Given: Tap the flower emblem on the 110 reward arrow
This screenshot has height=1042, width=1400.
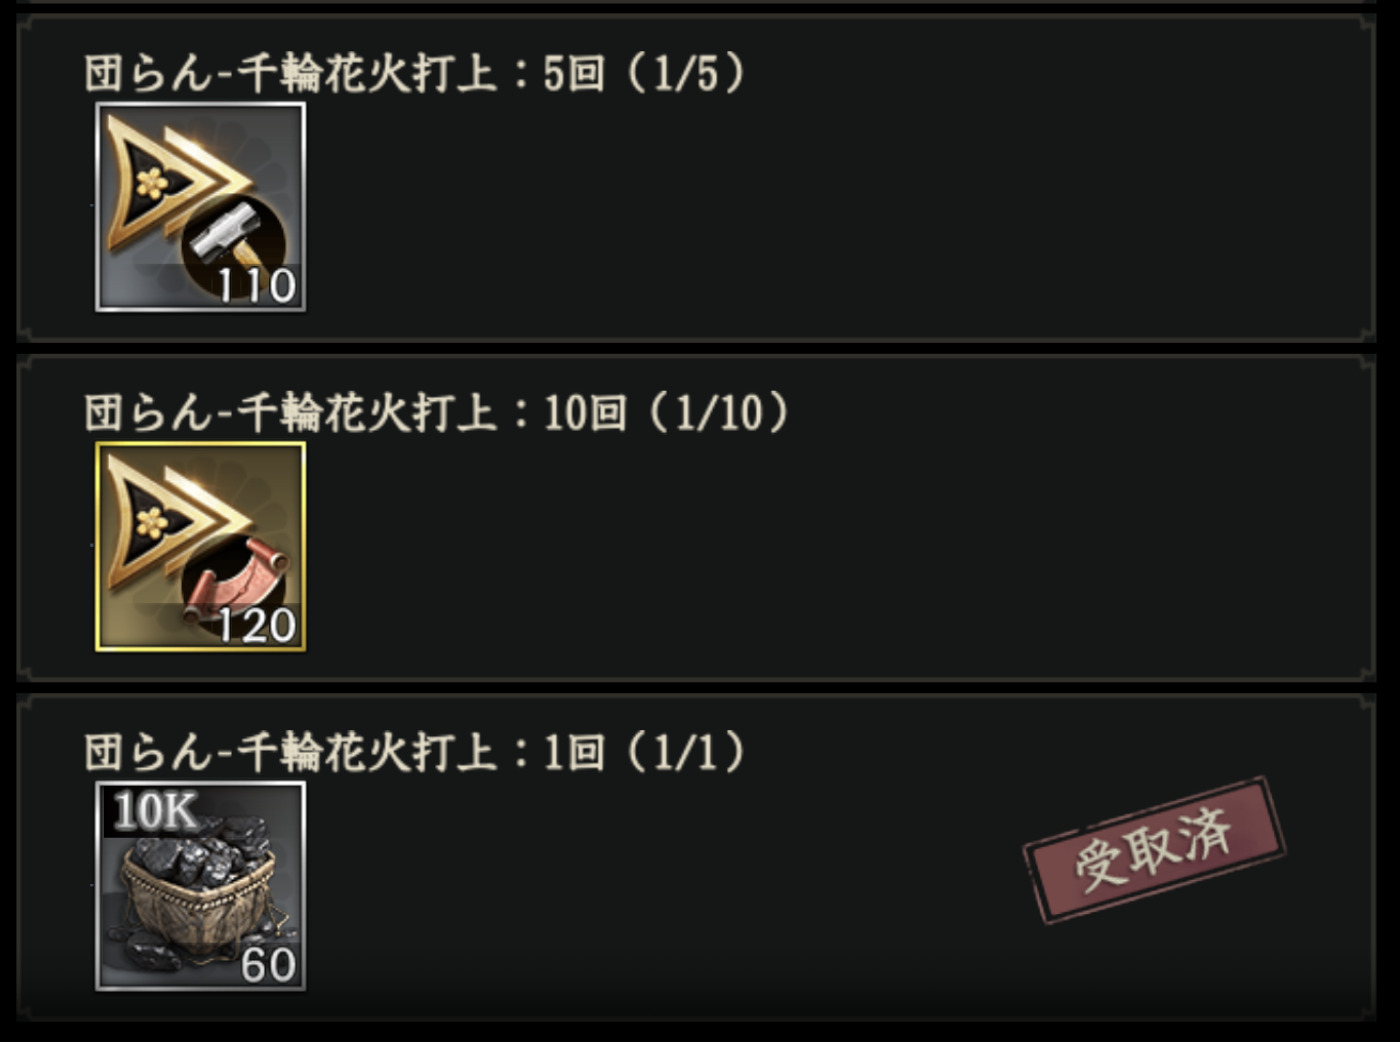Looking at the screenshot, I should (x=152, y=182).
